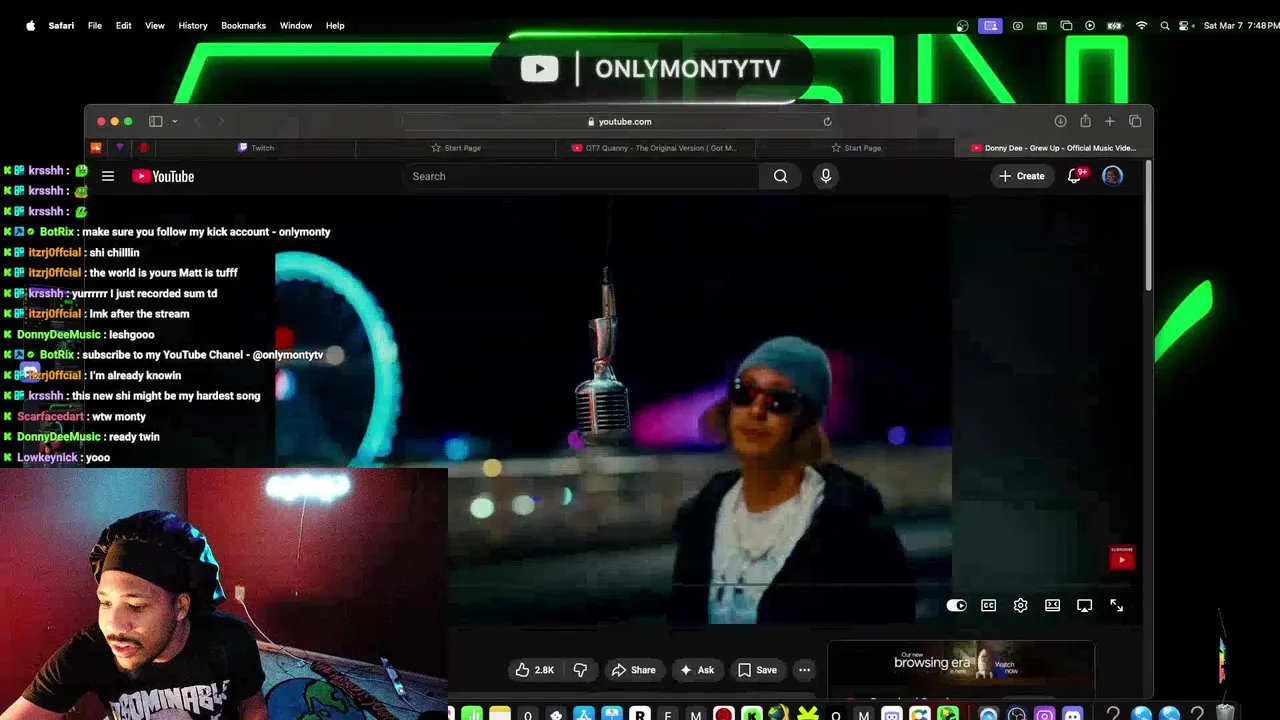
Task: Dislike the video with thumbs down
Action: click(580, 670)
